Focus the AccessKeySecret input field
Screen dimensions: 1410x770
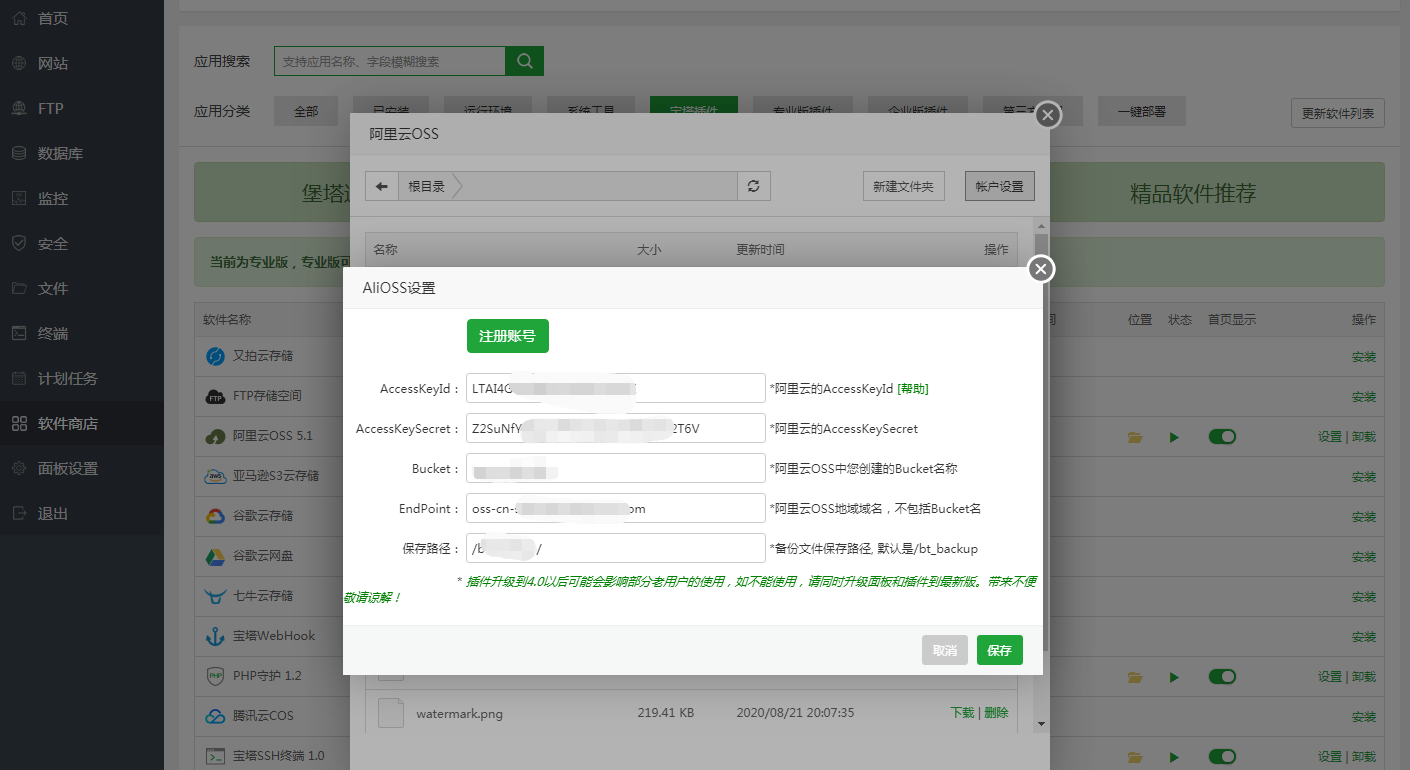coord(616,428)
